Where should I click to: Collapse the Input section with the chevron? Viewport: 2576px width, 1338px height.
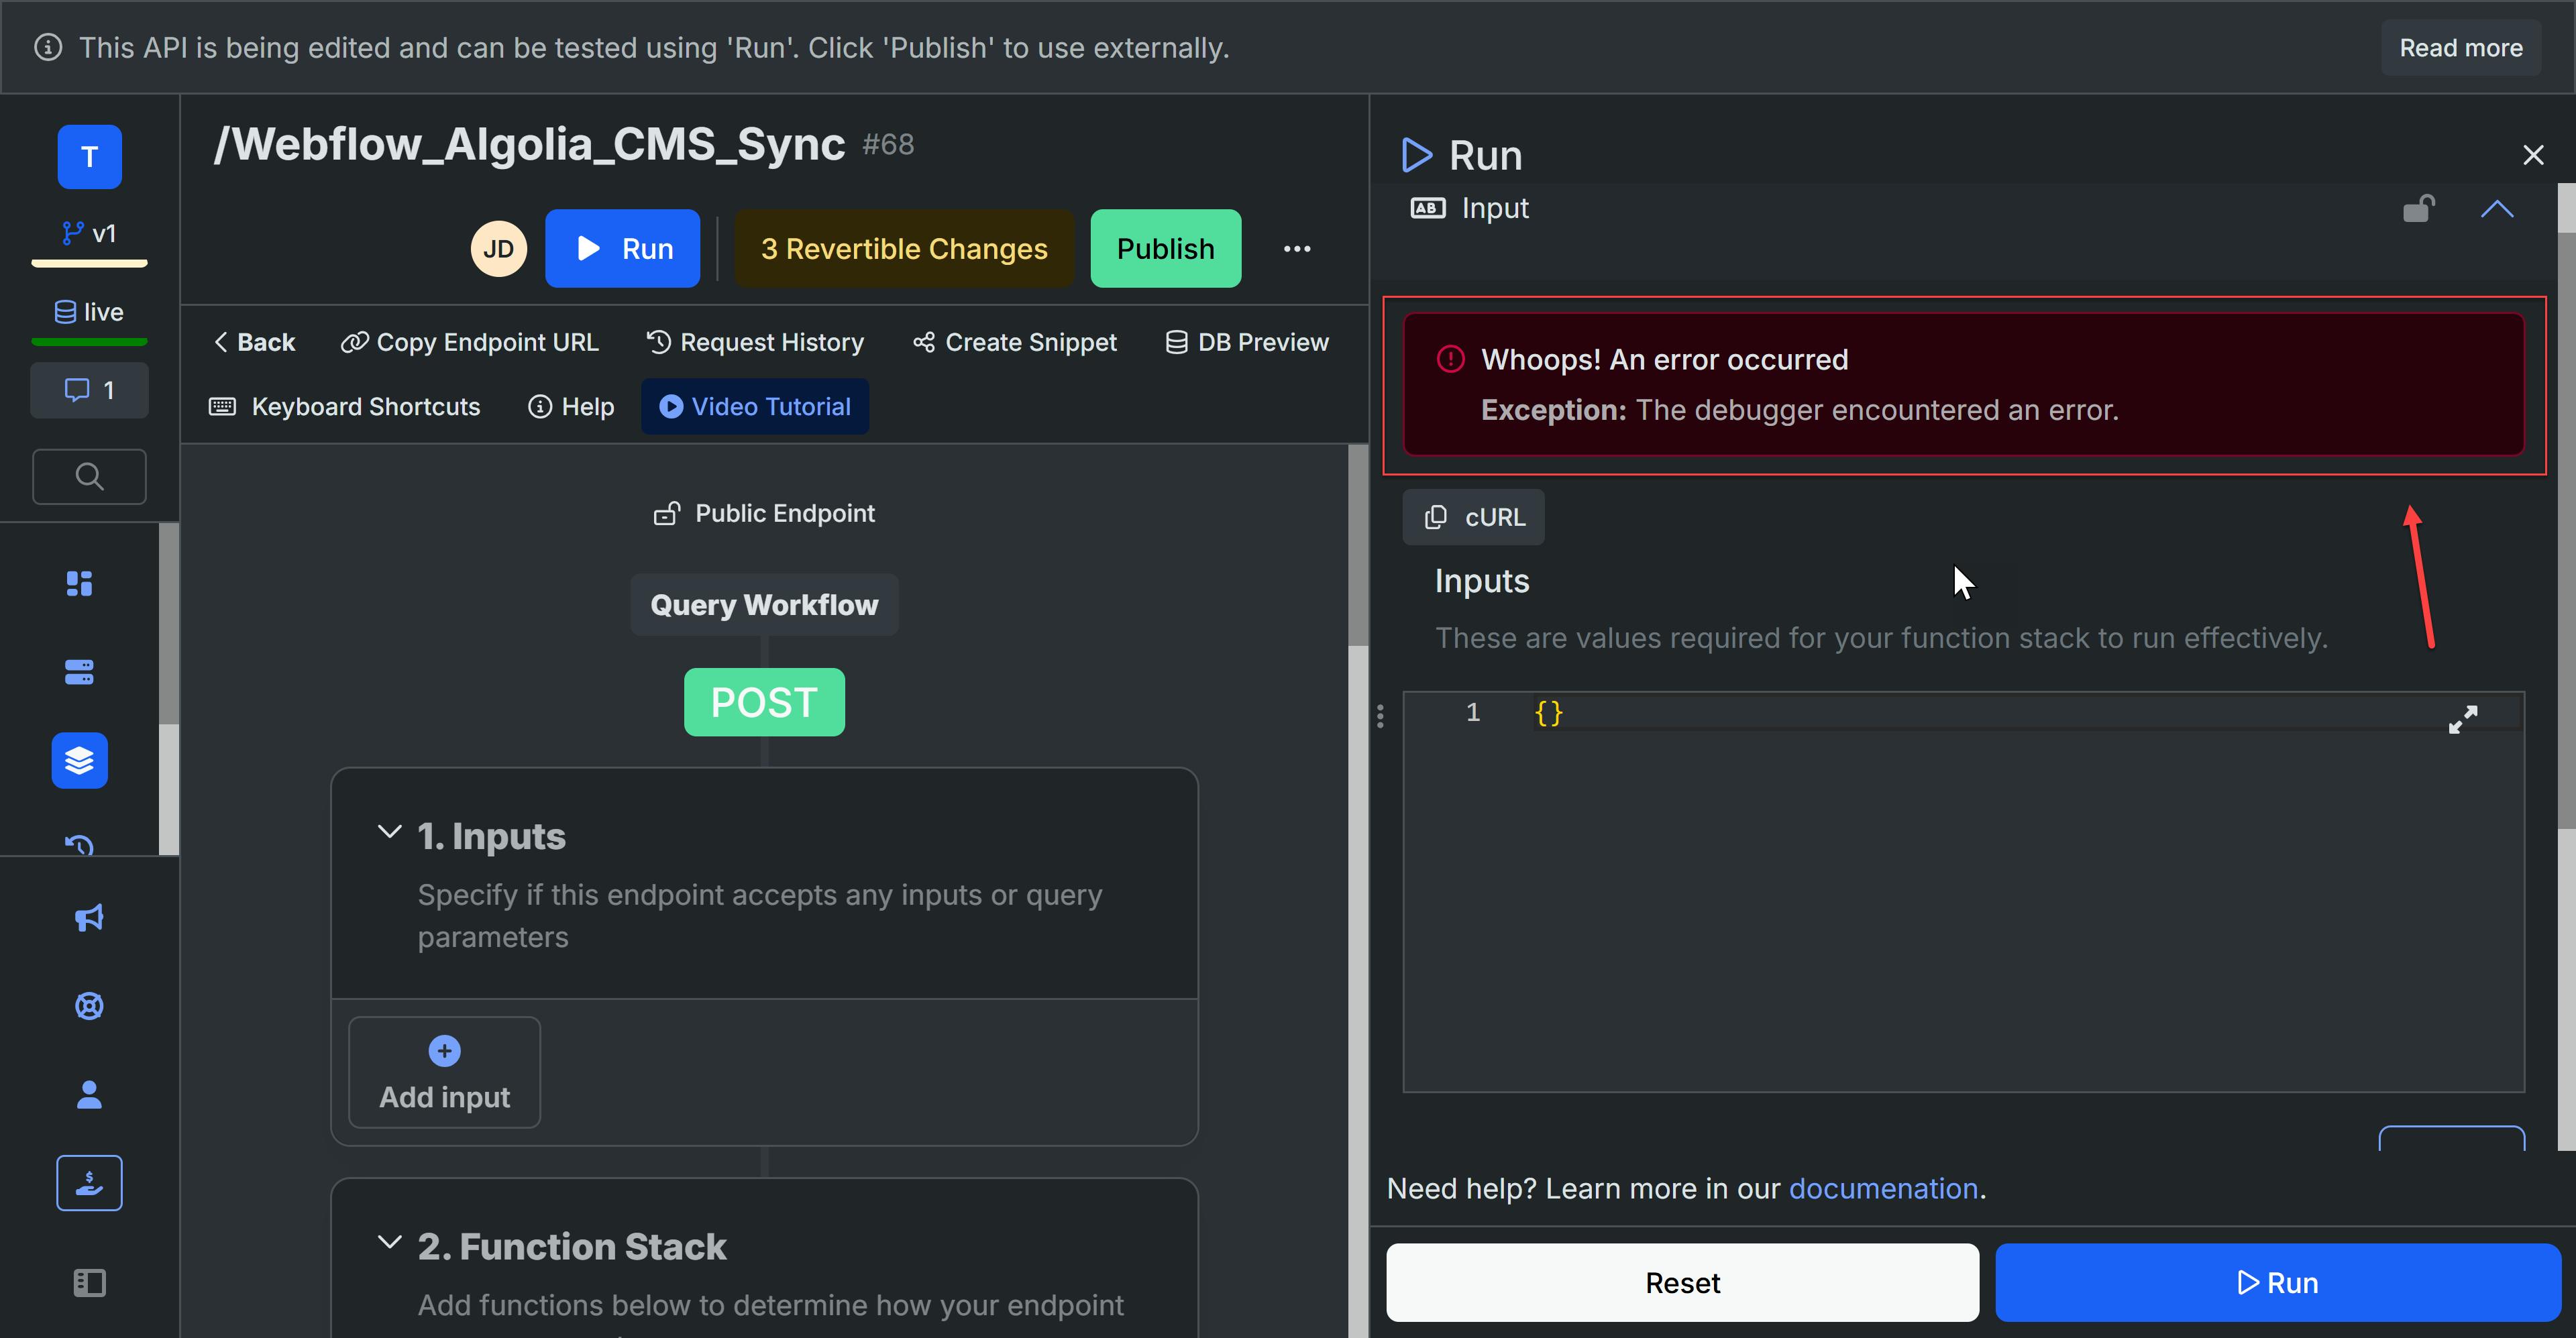point(2496,208)
